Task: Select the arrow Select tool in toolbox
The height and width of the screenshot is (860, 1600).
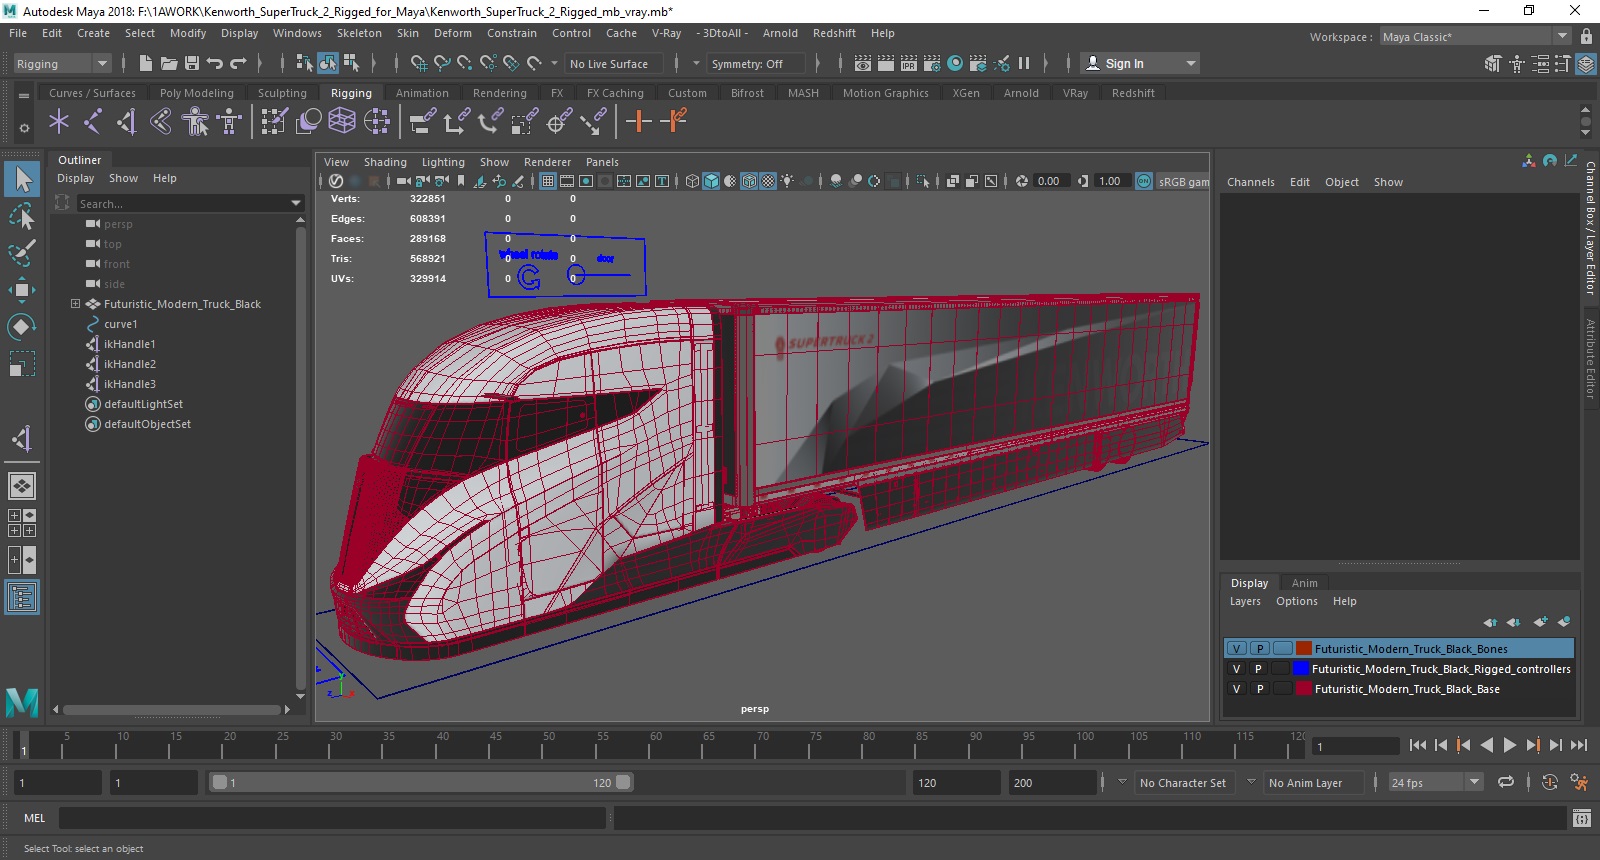Action: click(22, 179)
